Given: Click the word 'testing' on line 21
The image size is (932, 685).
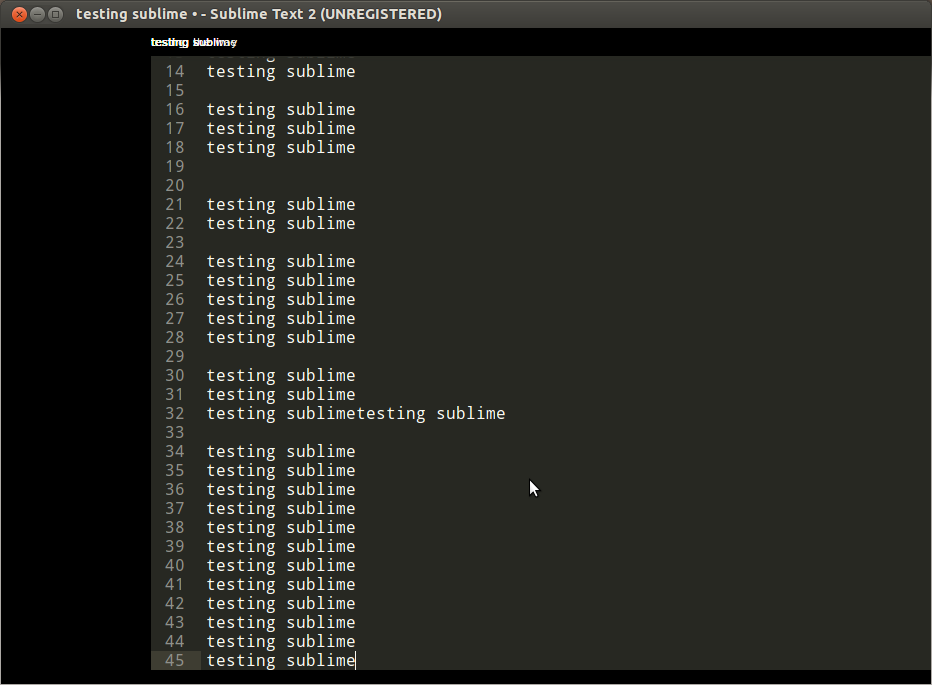Looking at the screenshot, I should 240,205.
